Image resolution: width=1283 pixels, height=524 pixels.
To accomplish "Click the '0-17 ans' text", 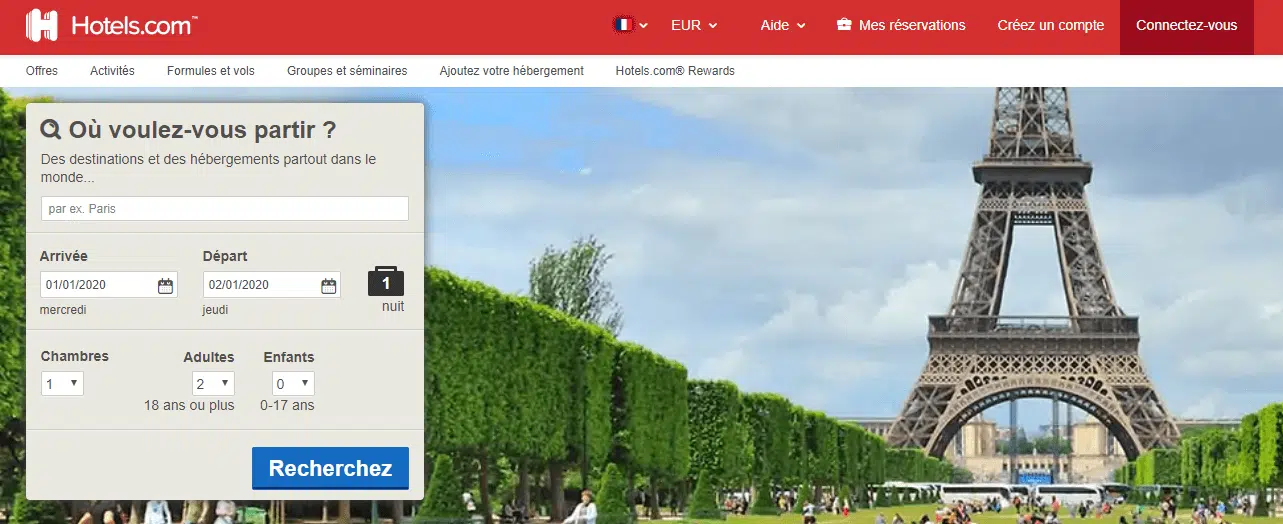I will click(x=287, y=405).
